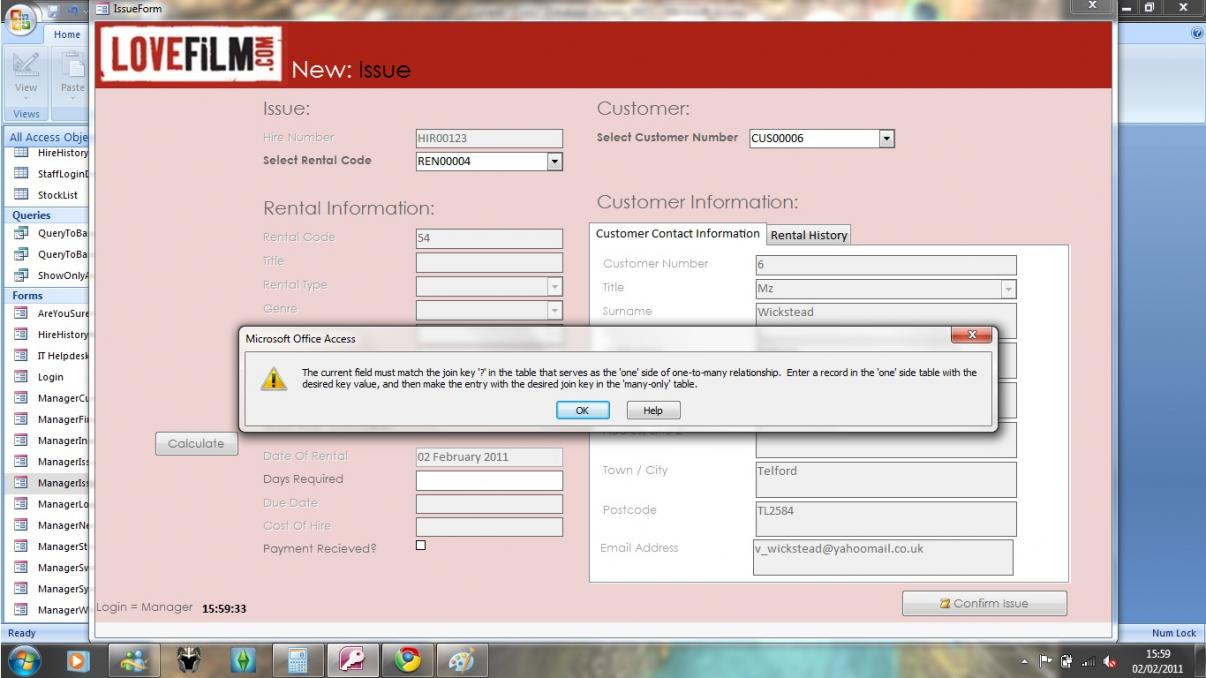Click the Days Required input field

click(489, 481)
